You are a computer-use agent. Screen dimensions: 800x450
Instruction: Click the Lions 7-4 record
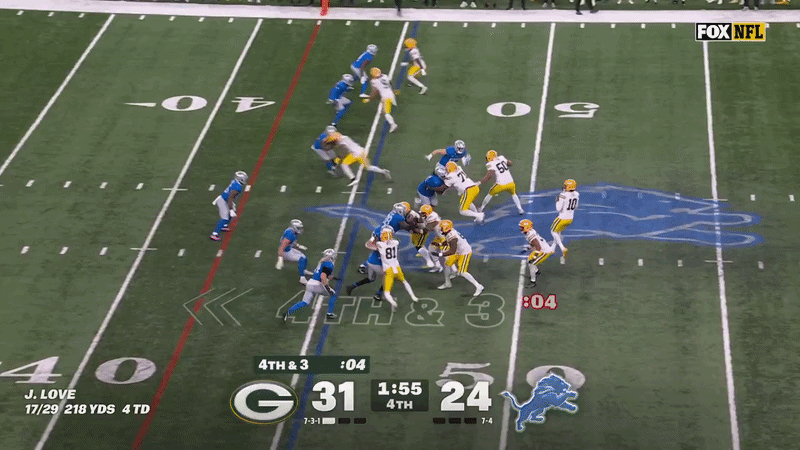(x=487, y=421)
